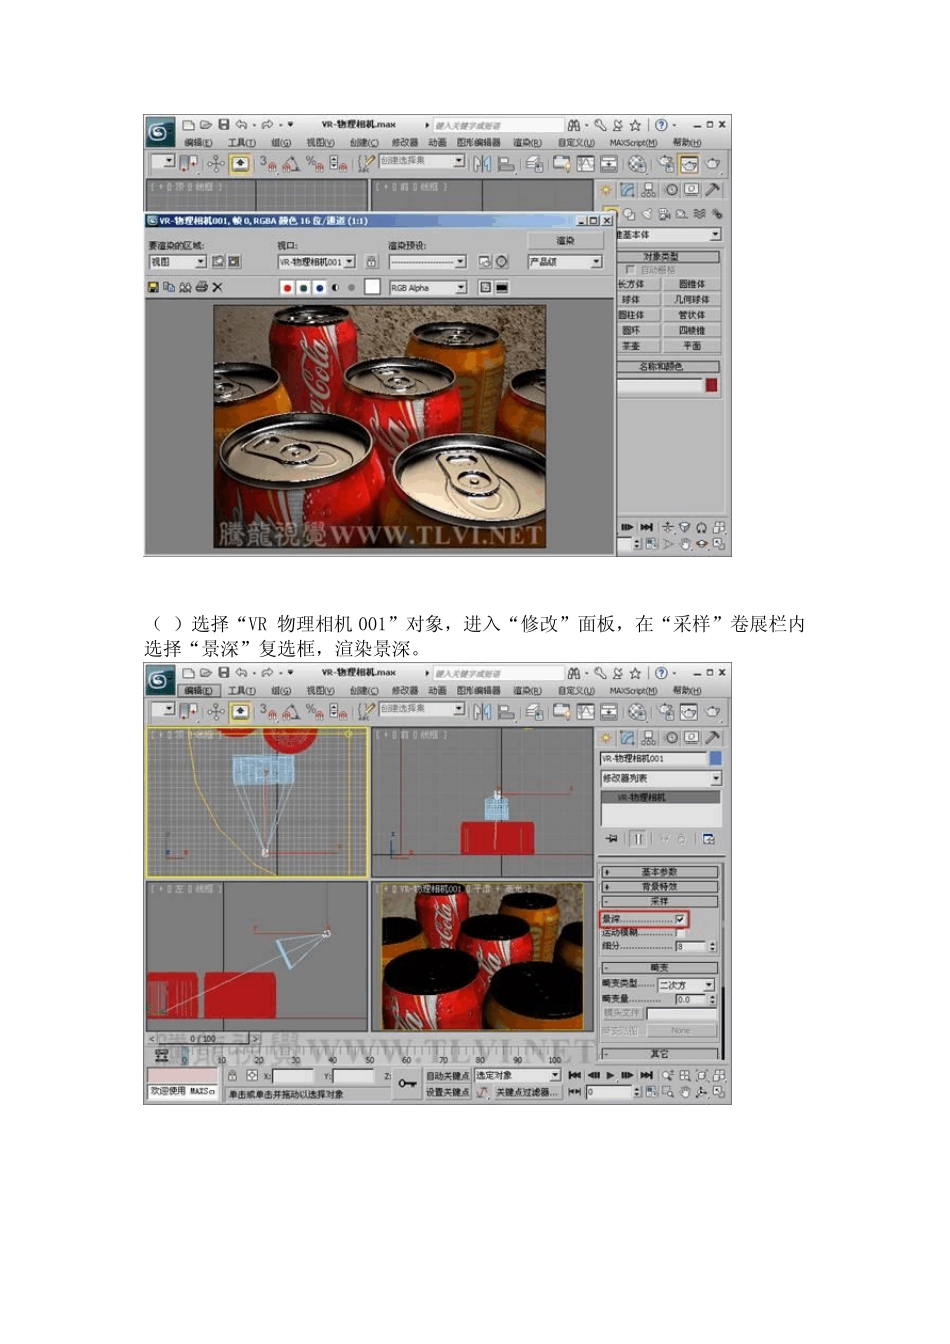Viewport: 950px width, 1344px height.
Task: Toggle the alpha channel display button
Action: coord(335,288)
